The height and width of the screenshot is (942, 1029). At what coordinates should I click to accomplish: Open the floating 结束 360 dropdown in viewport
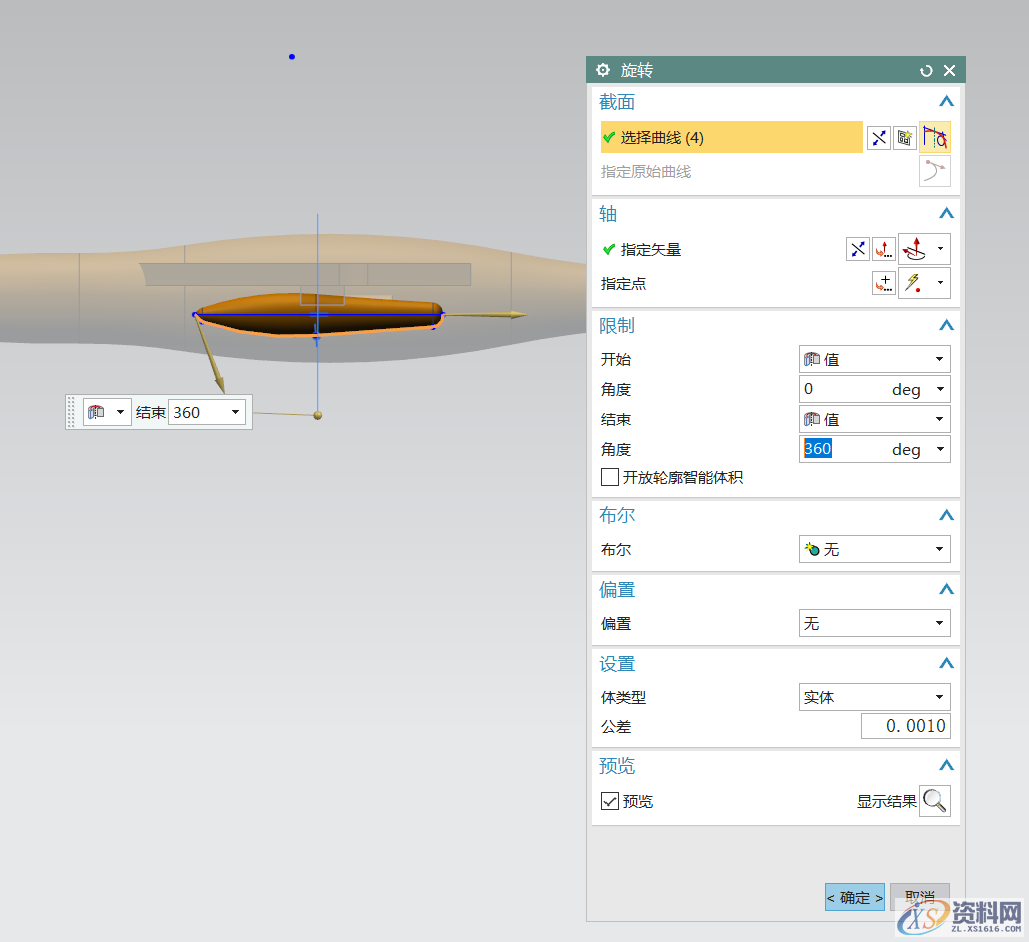(x=233, y=411)
